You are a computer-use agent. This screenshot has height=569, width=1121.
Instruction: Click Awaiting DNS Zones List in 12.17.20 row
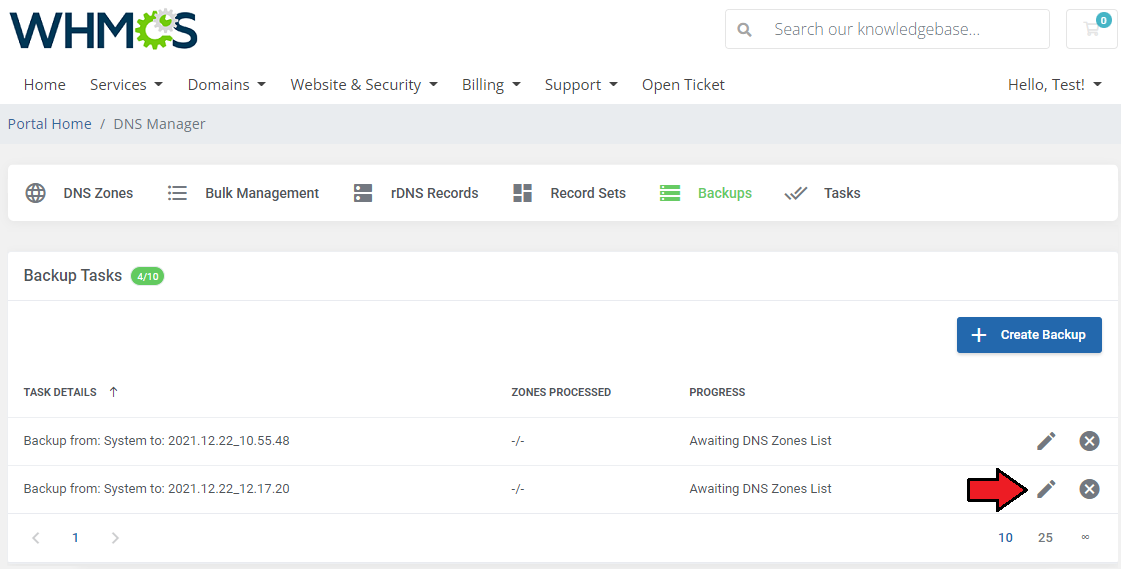(760, 489)
